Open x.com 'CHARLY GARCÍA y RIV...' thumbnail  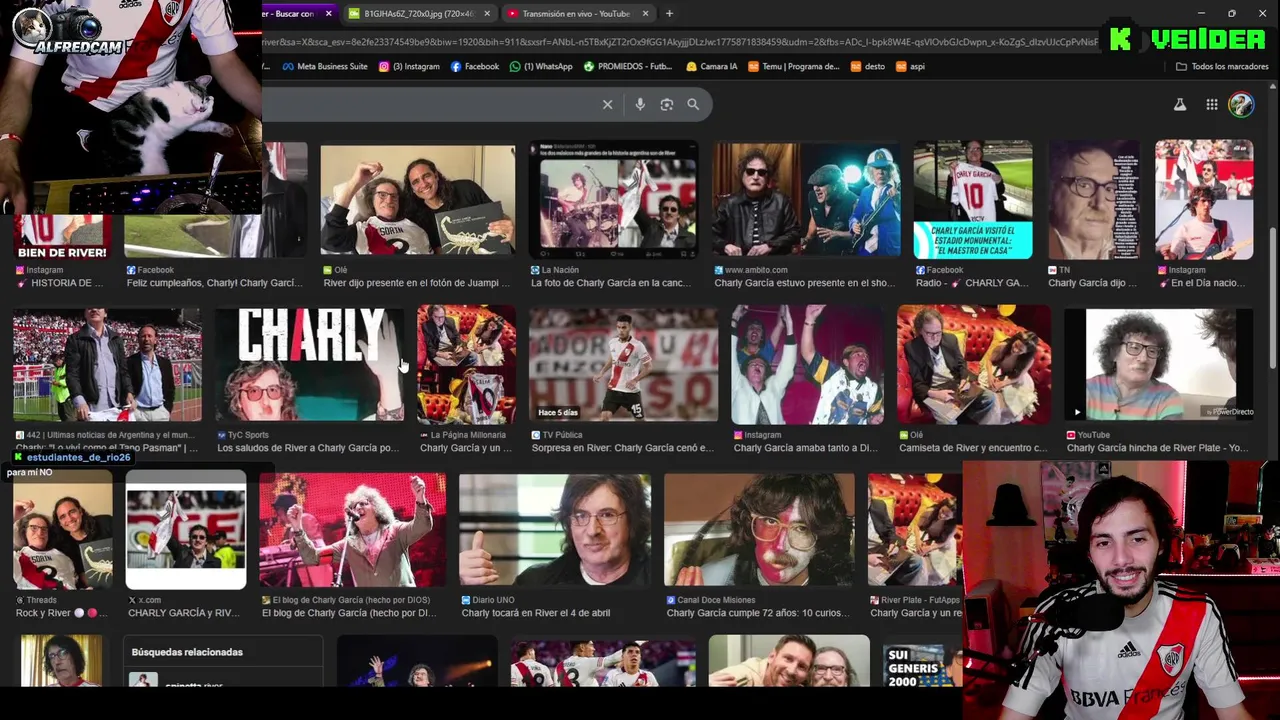[x=186, y=530]
